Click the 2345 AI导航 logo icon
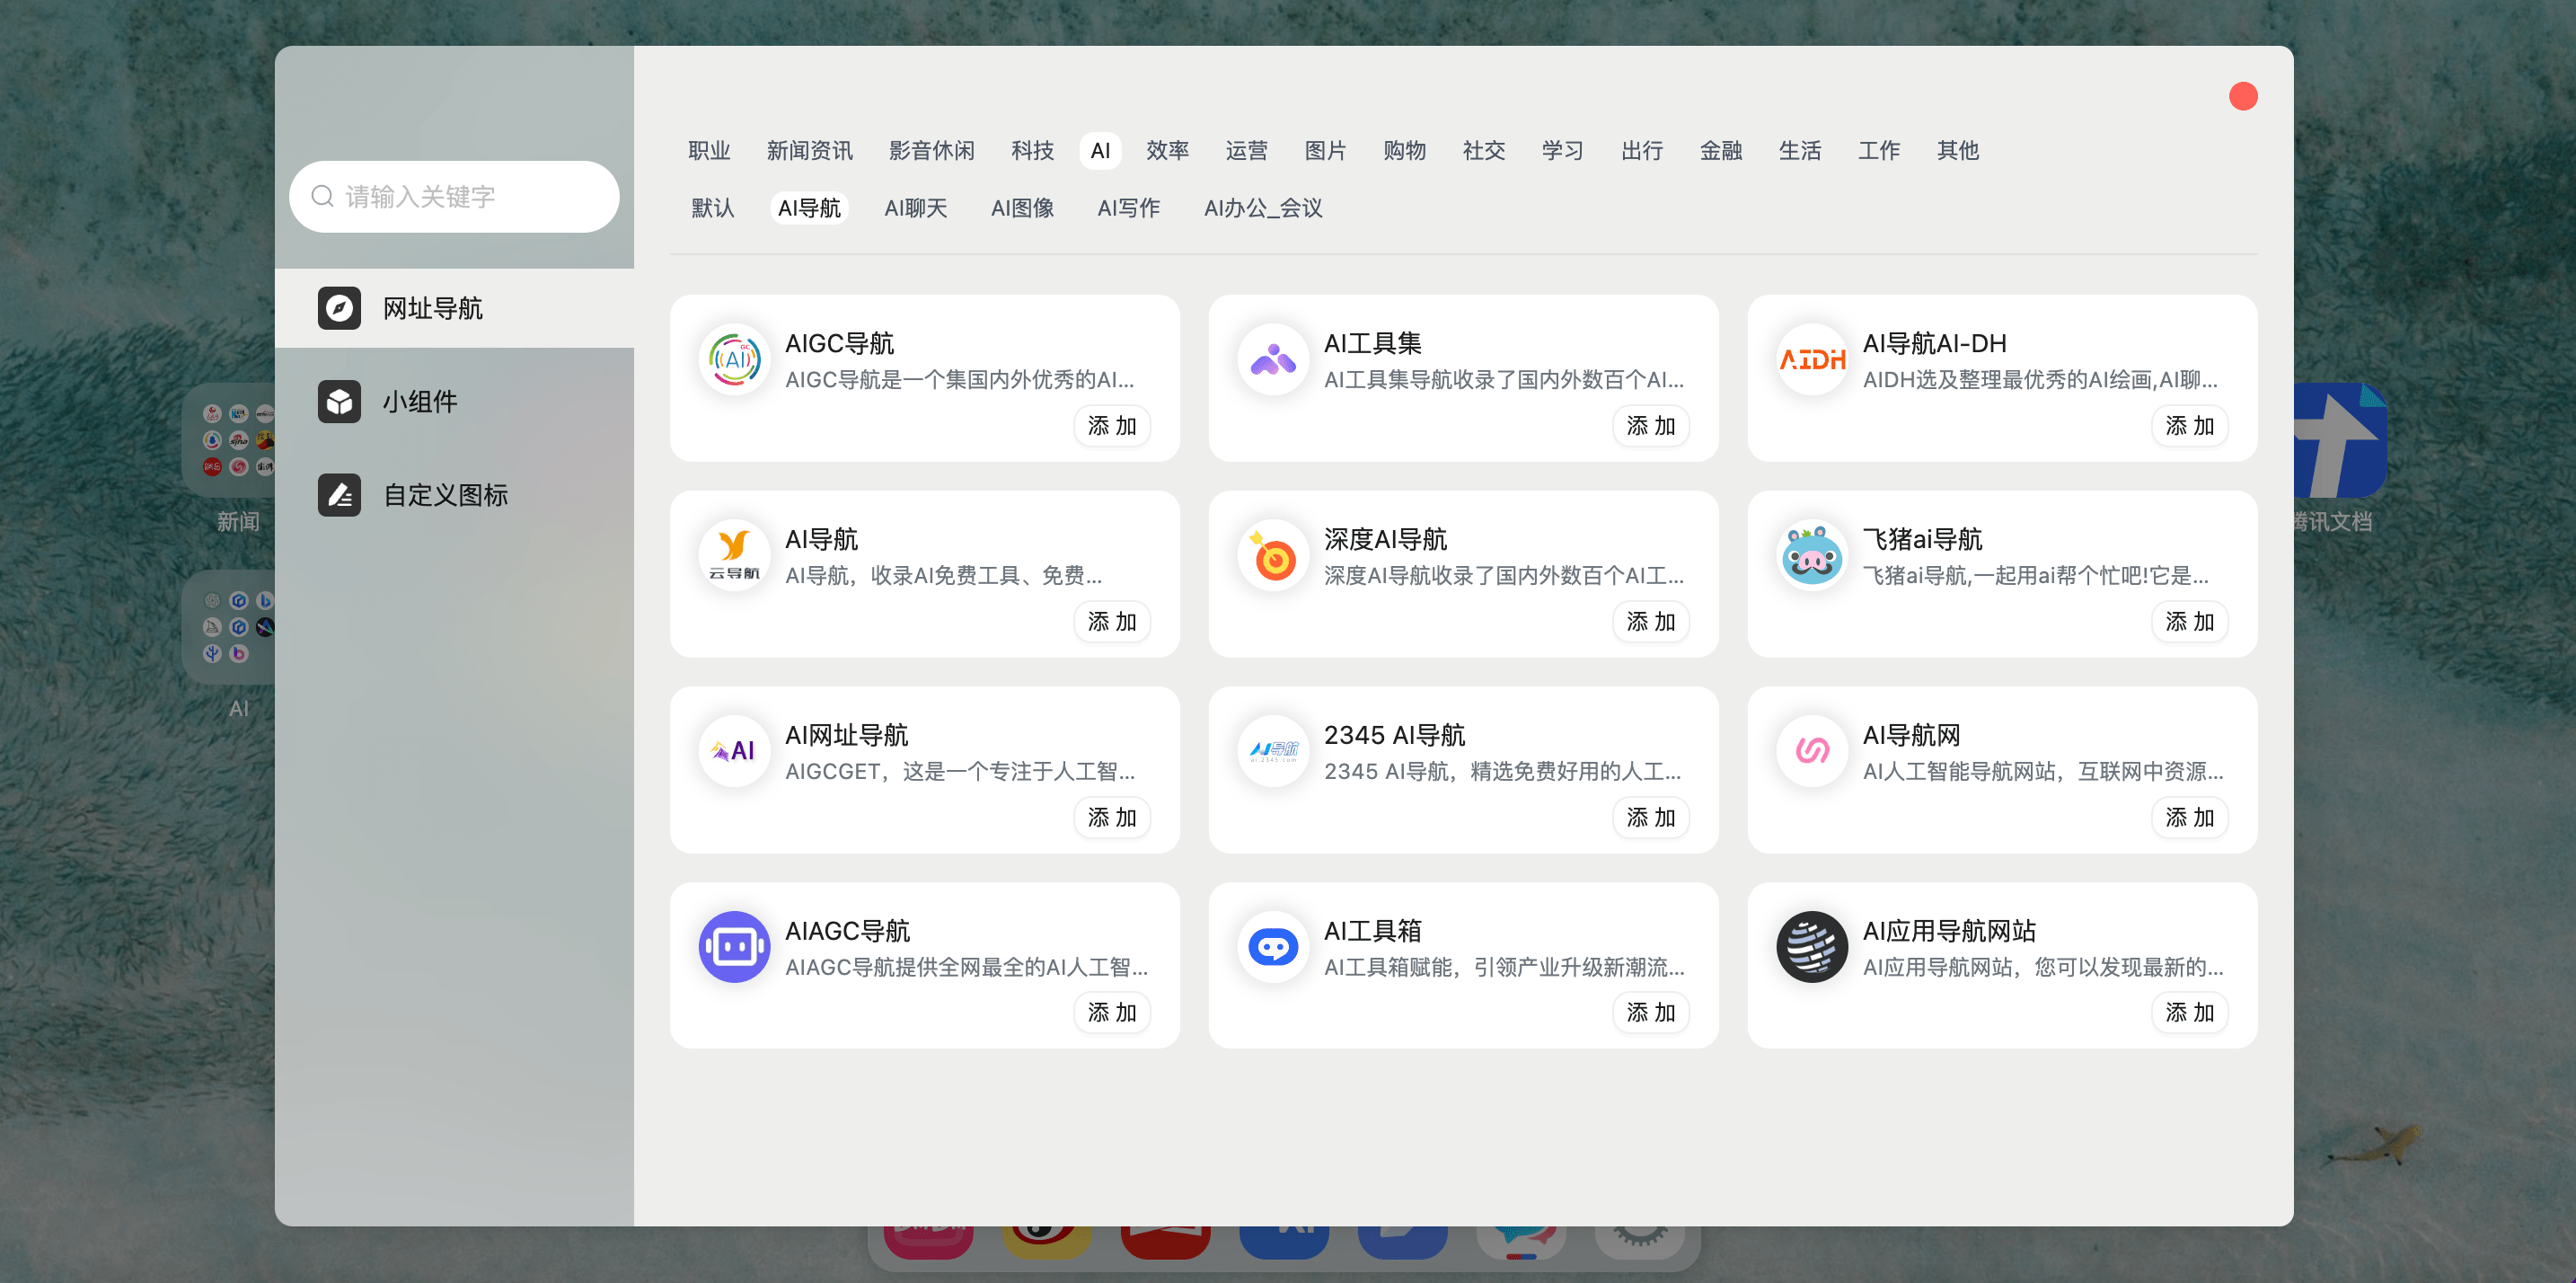This screenshot has height=1283, width=2576. coord(1273,751)
